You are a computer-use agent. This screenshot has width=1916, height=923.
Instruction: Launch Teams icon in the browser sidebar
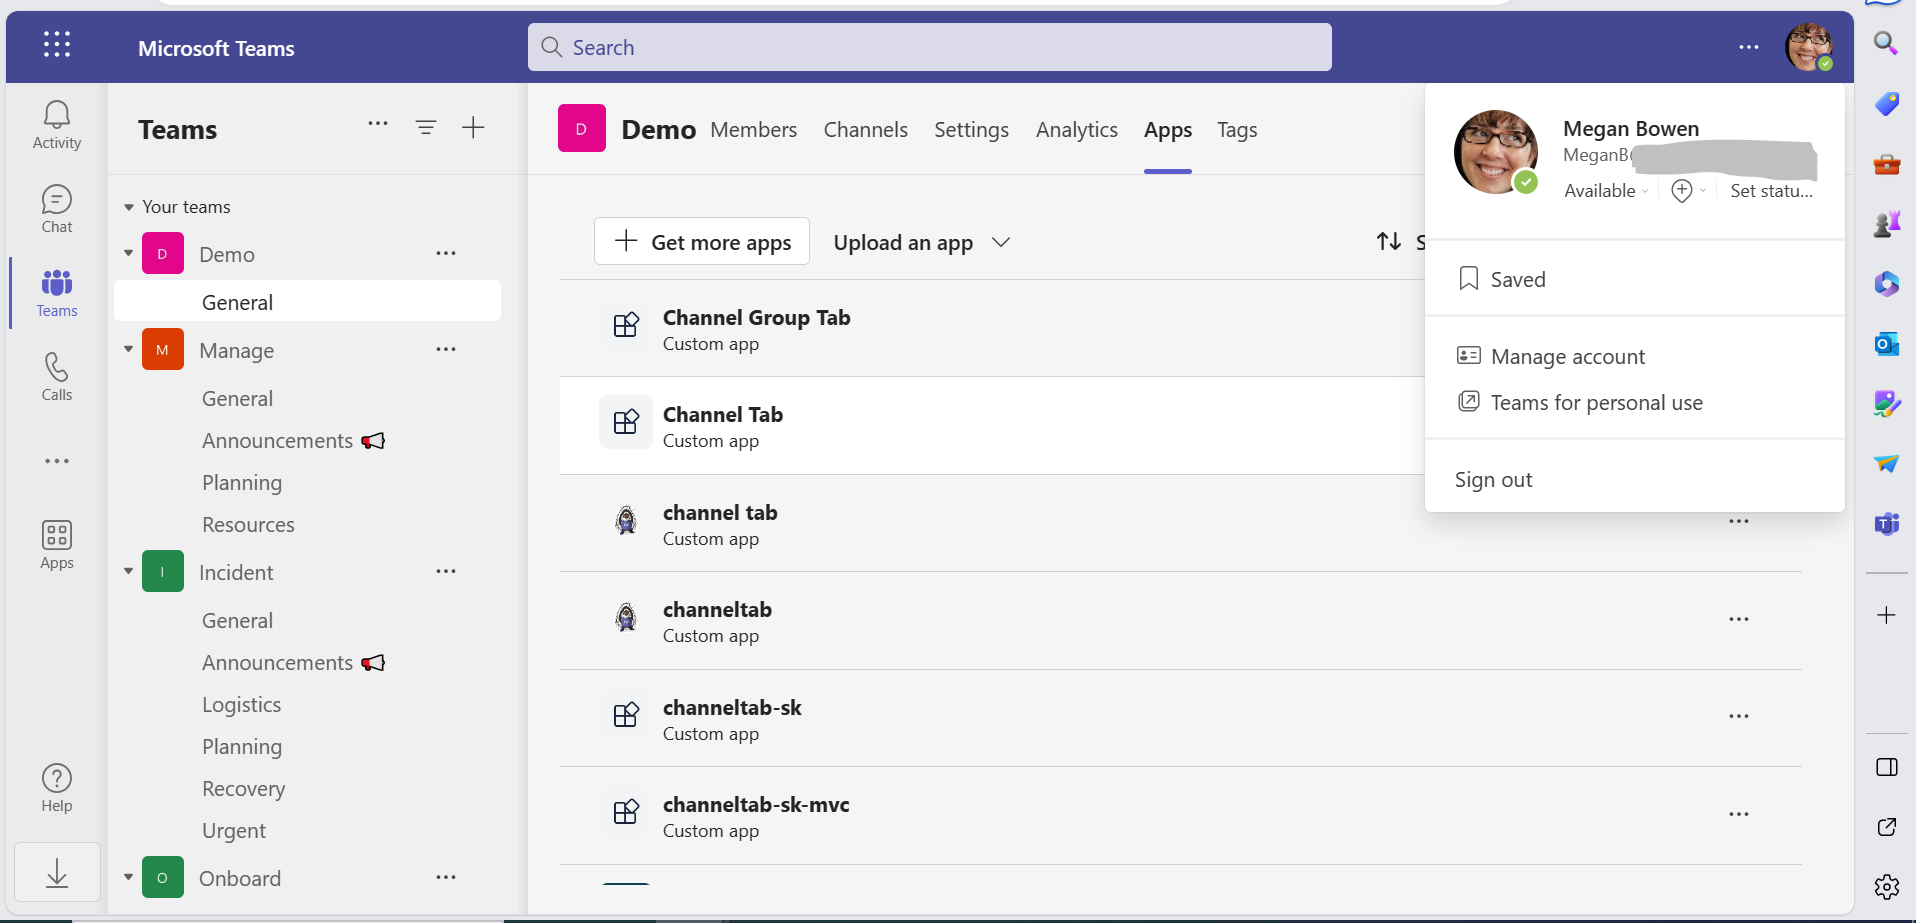(x=1887, y=523)
